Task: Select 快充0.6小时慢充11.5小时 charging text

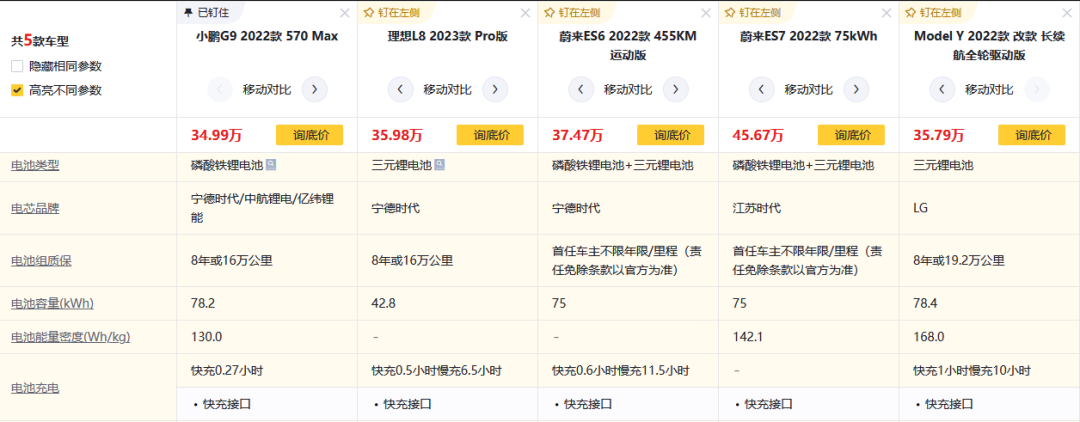Action: coord(621,370)
